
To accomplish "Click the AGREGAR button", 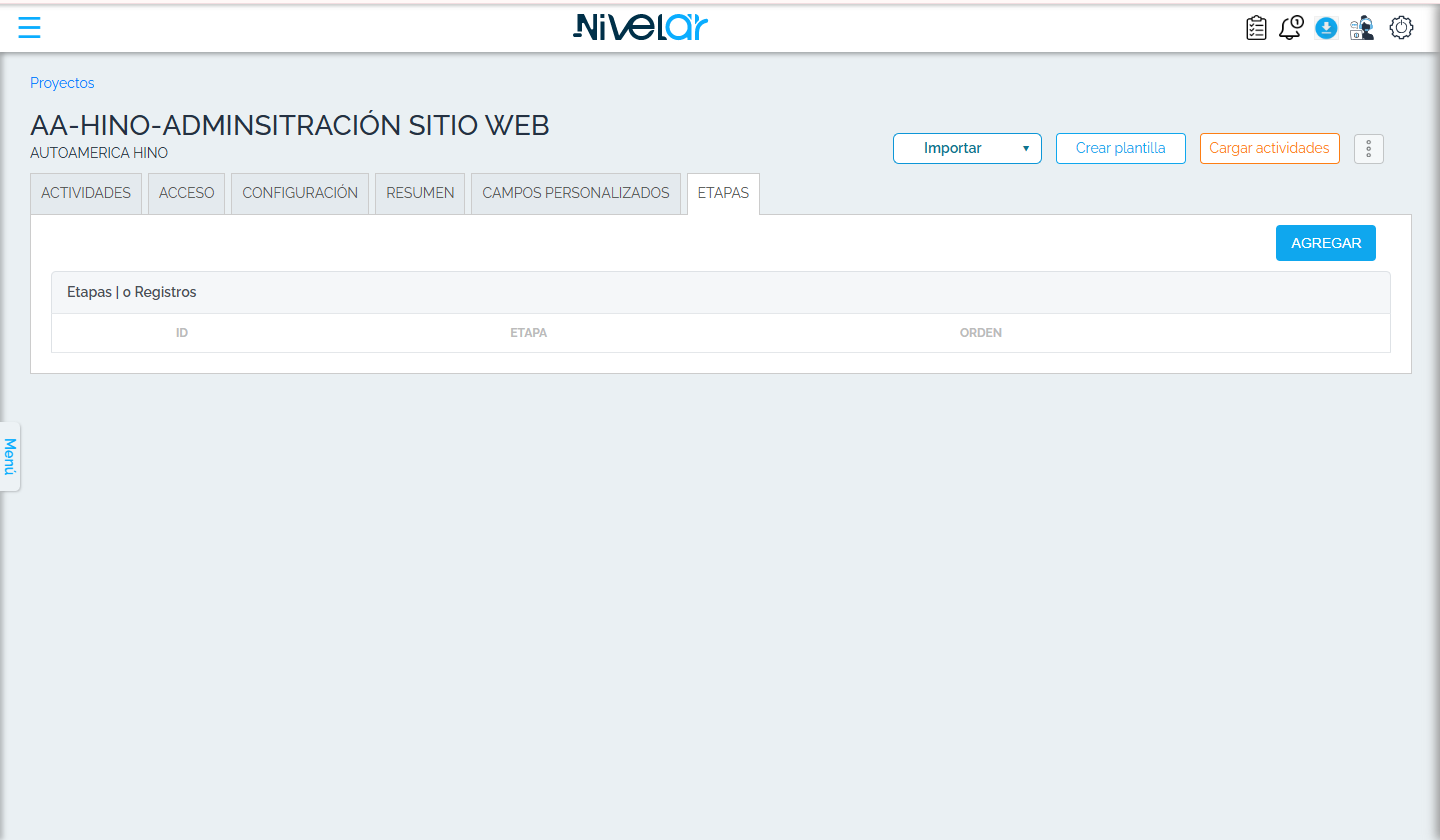I will click(1326, 243).
